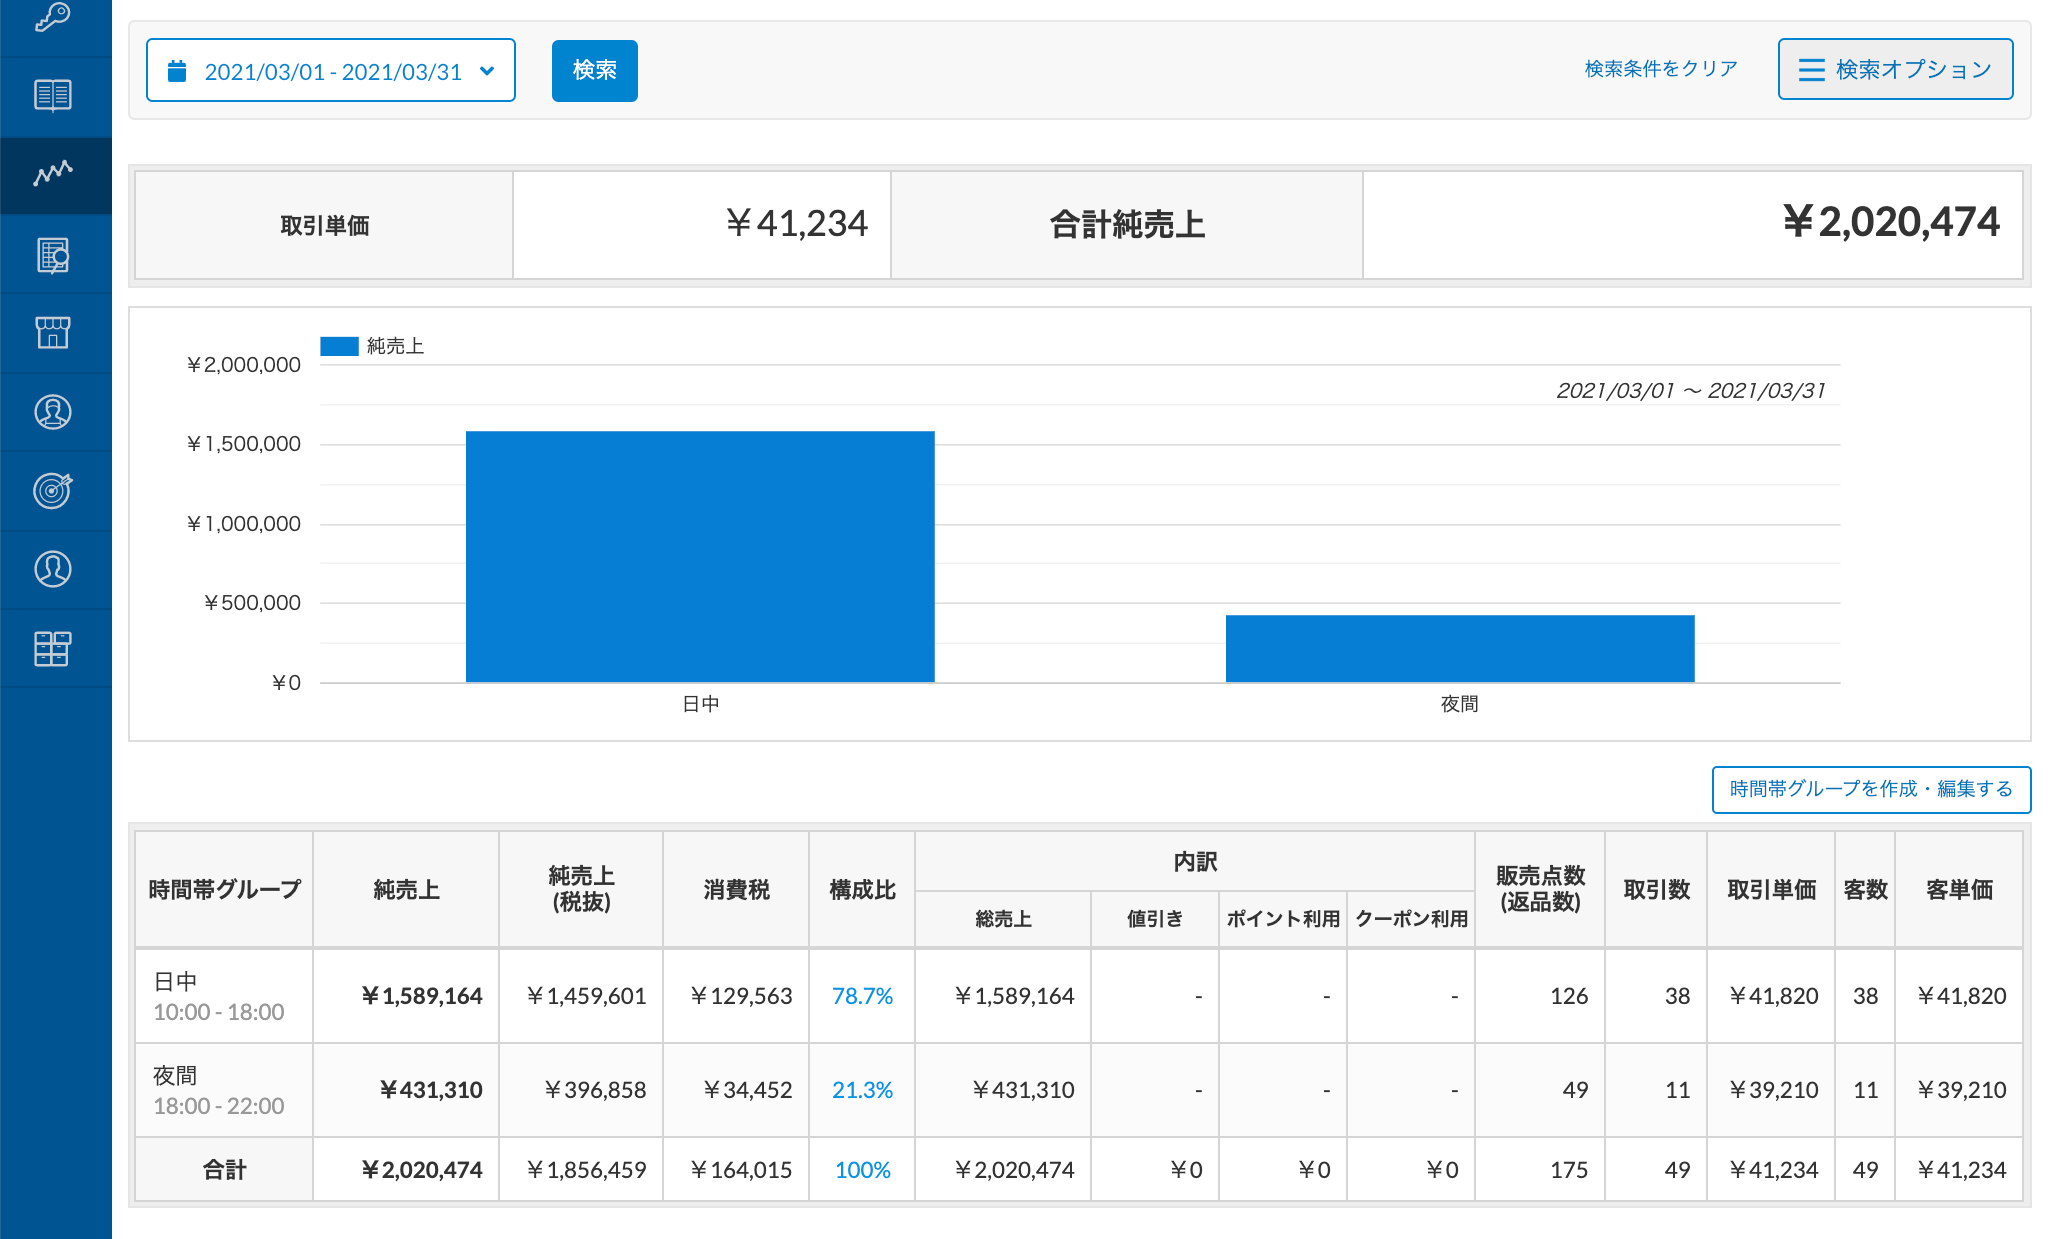Image resolution: width=2048 pixels, height=1239 pixels.
Task: Open the target goal sidebar icon
Action: pos(53,490)
